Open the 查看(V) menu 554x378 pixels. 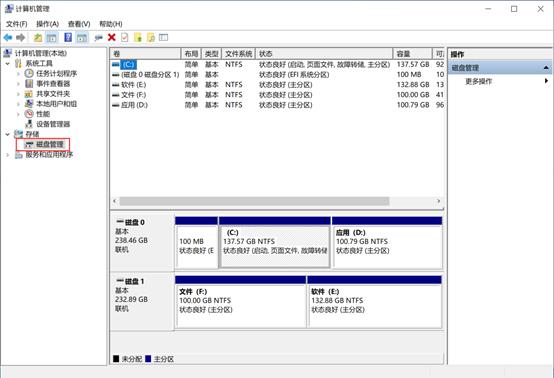(79, 24)
